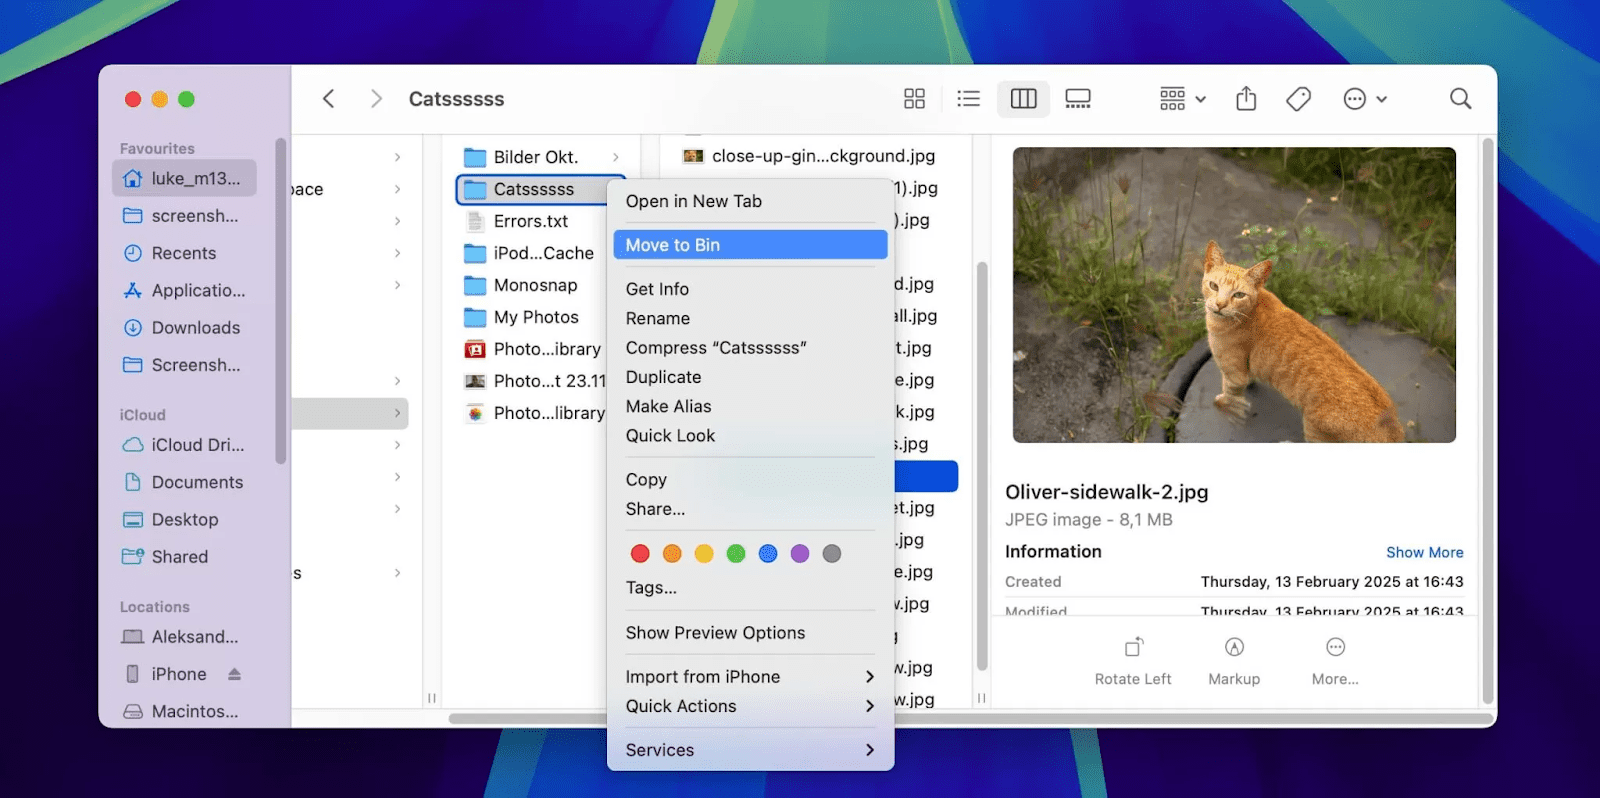Open Markup tool in preview pane
Viewport: 1600px width, 798px height.
pyautogui.click(x=1234, y=648)
